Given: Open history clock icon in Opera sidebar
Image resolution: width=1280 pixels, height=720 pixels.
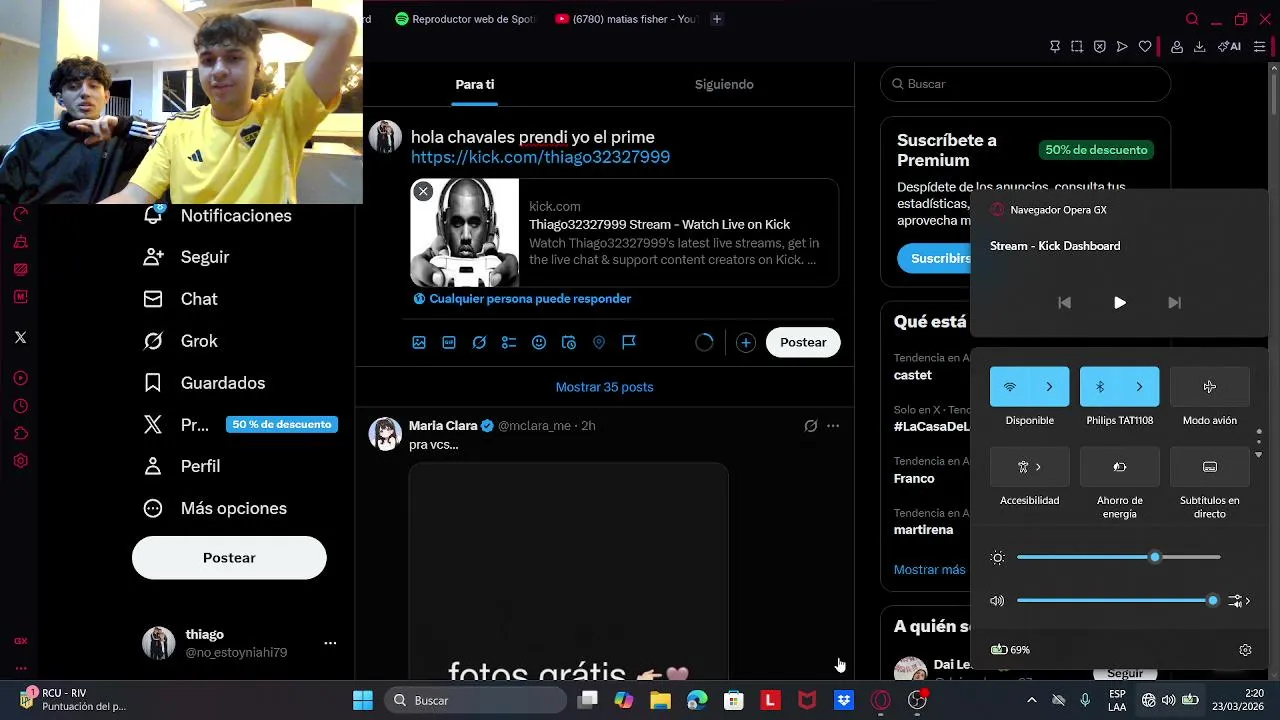Looking at the screenshot, I should click(20, 406).
